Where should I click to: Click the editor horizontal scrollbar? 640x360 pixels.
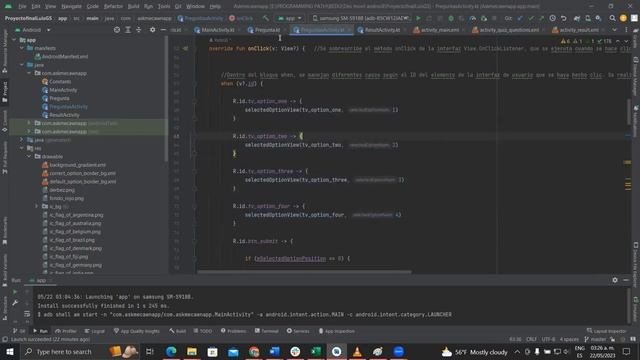coord(304,272)
